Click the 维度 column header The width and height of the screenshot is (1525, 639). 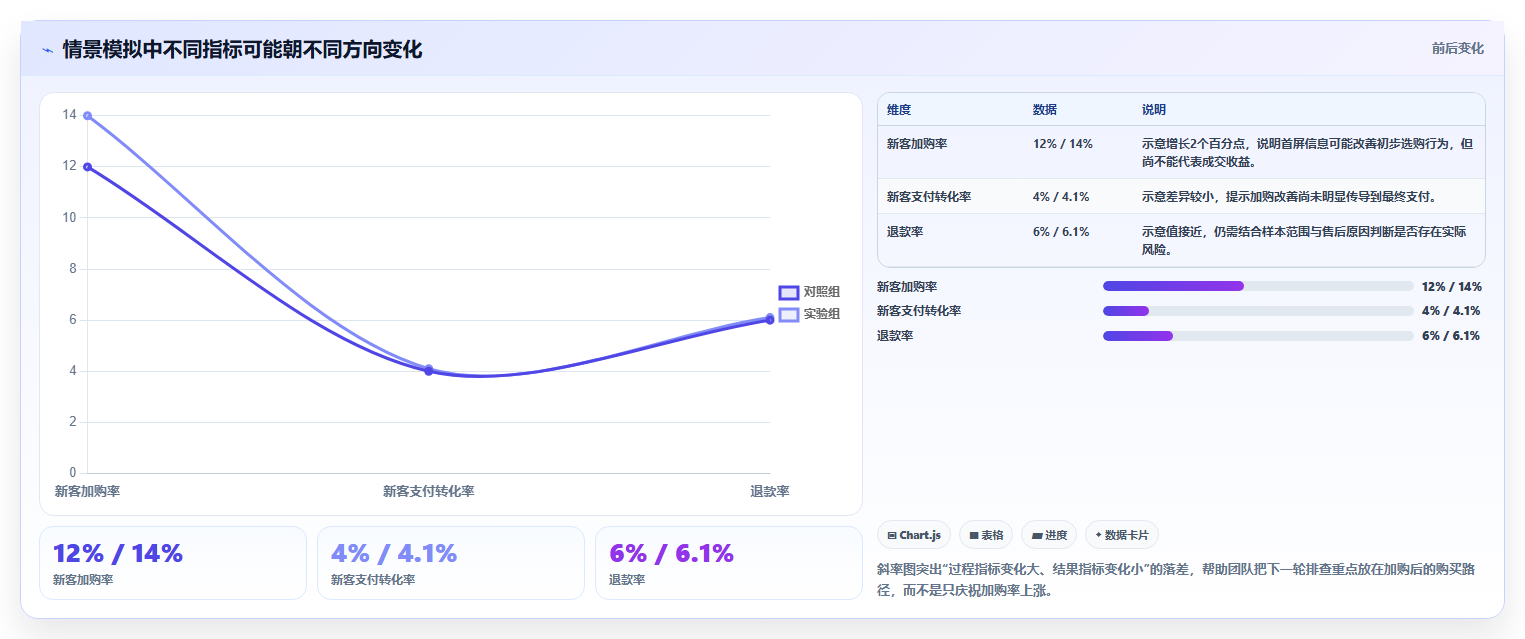coord(899,110)
